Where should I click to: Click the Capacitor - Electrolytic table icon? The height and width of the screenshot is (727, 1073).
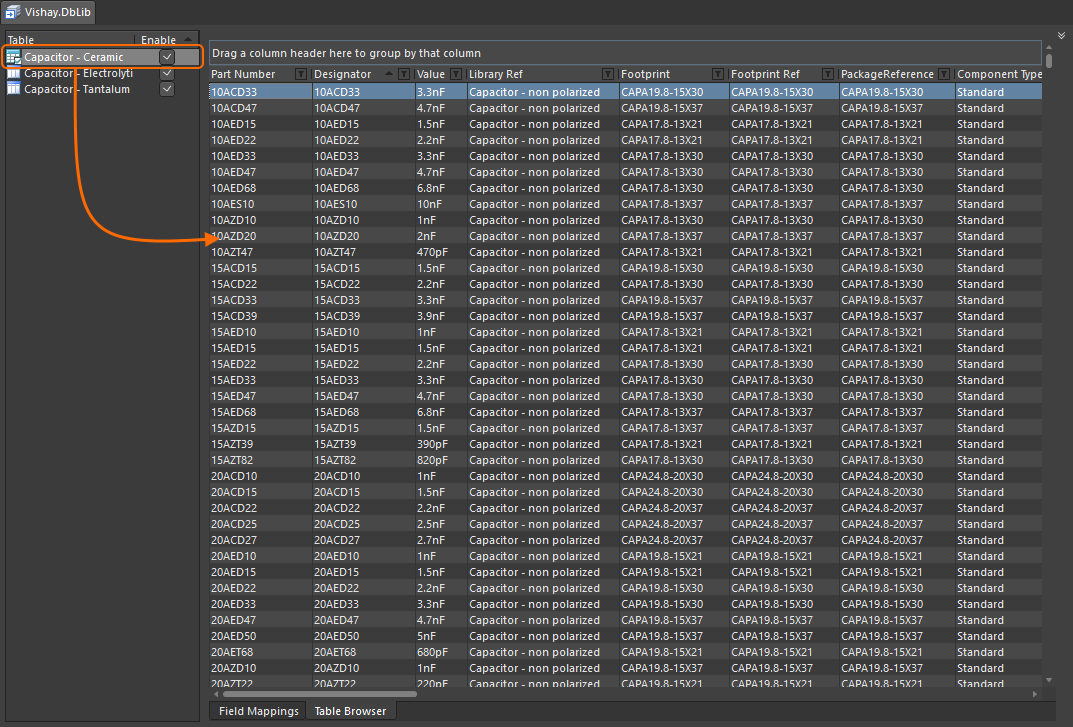coord(14,73)
